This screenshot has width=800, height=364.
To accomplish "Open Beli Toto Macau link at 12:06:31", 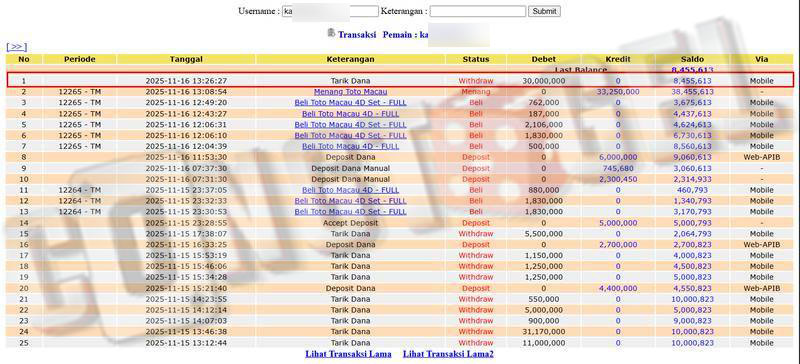I will [x=351, y=125].
